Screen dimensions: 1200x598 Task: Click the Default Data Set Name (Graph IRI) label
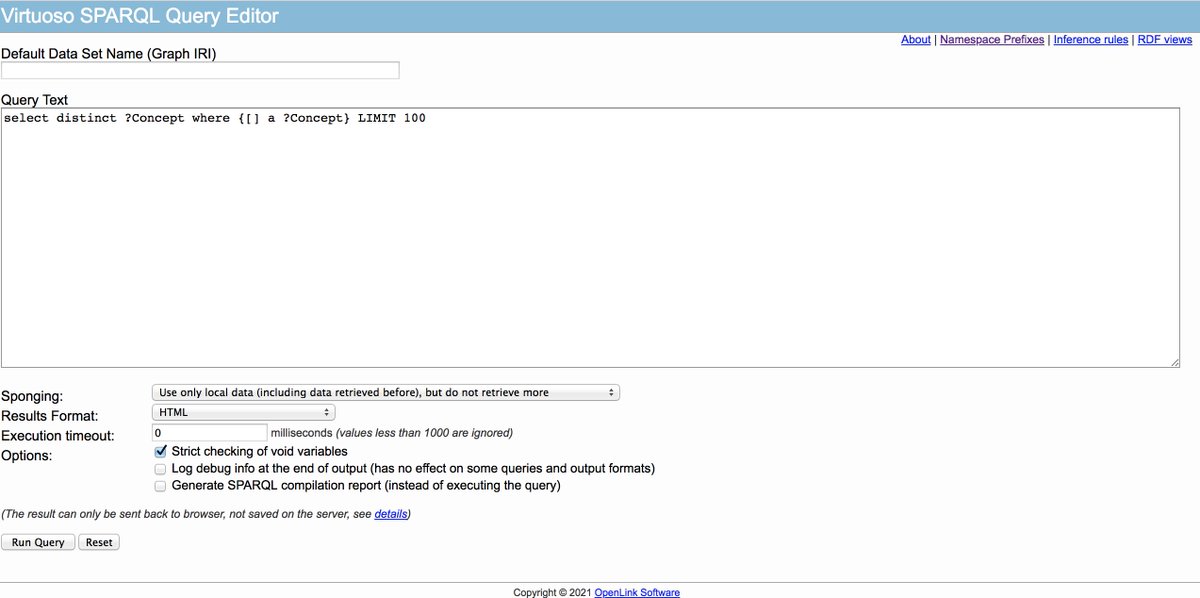(x=108, y=53)
